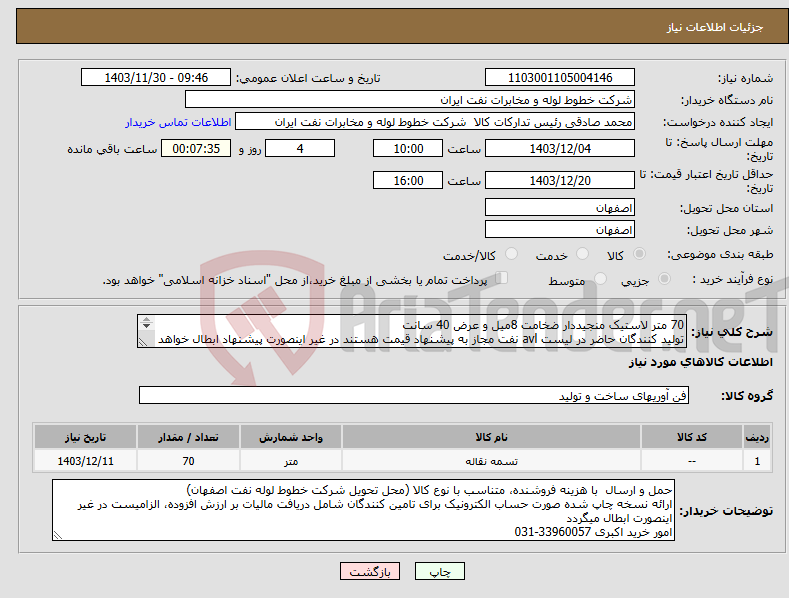
Task: Click the شهر محل تحویل field اصفهان
Action: [x=560, y=230]
